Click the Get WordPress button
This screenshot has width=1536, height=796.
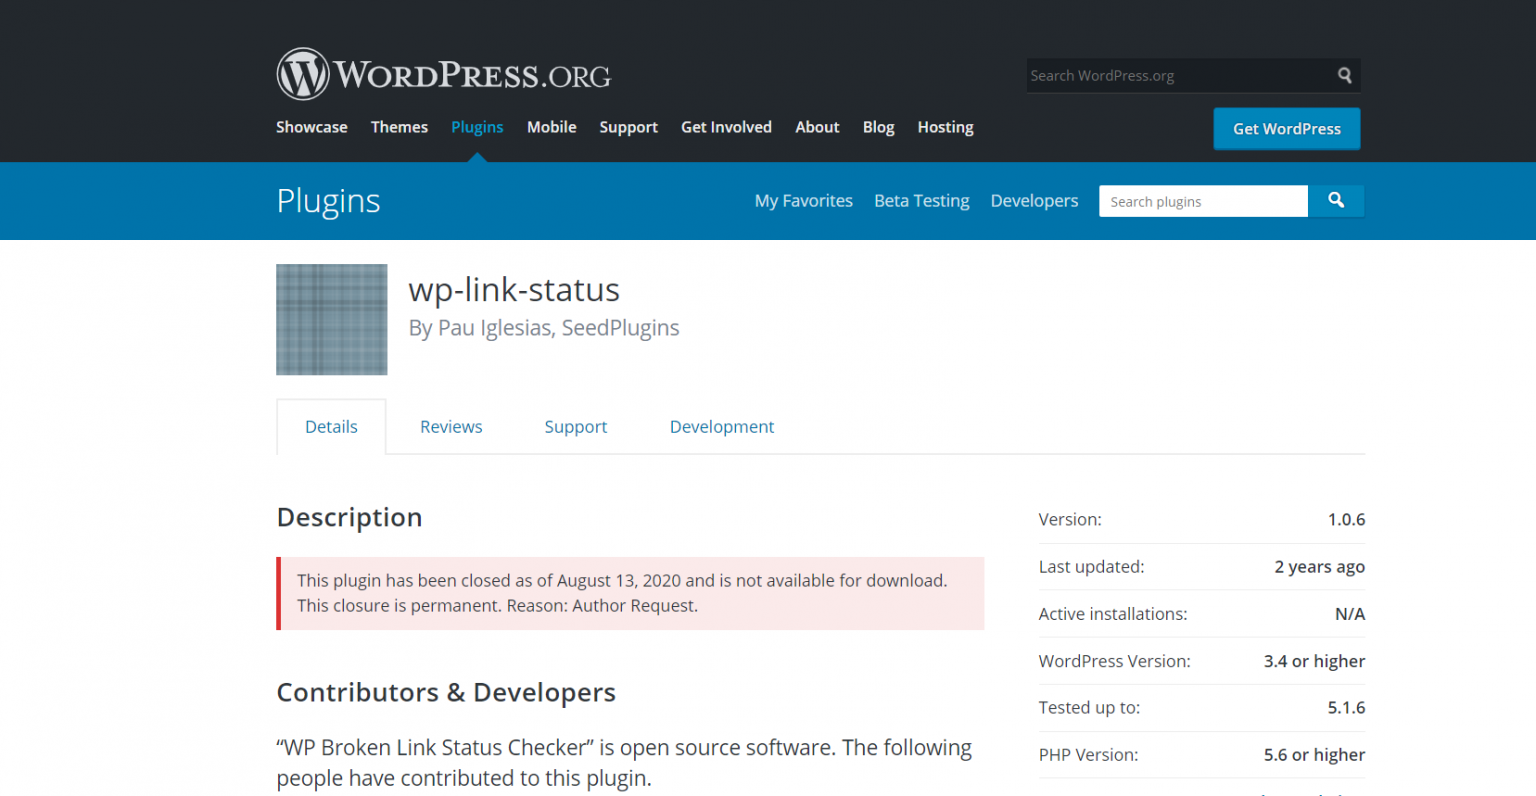tap(1287, 128)
